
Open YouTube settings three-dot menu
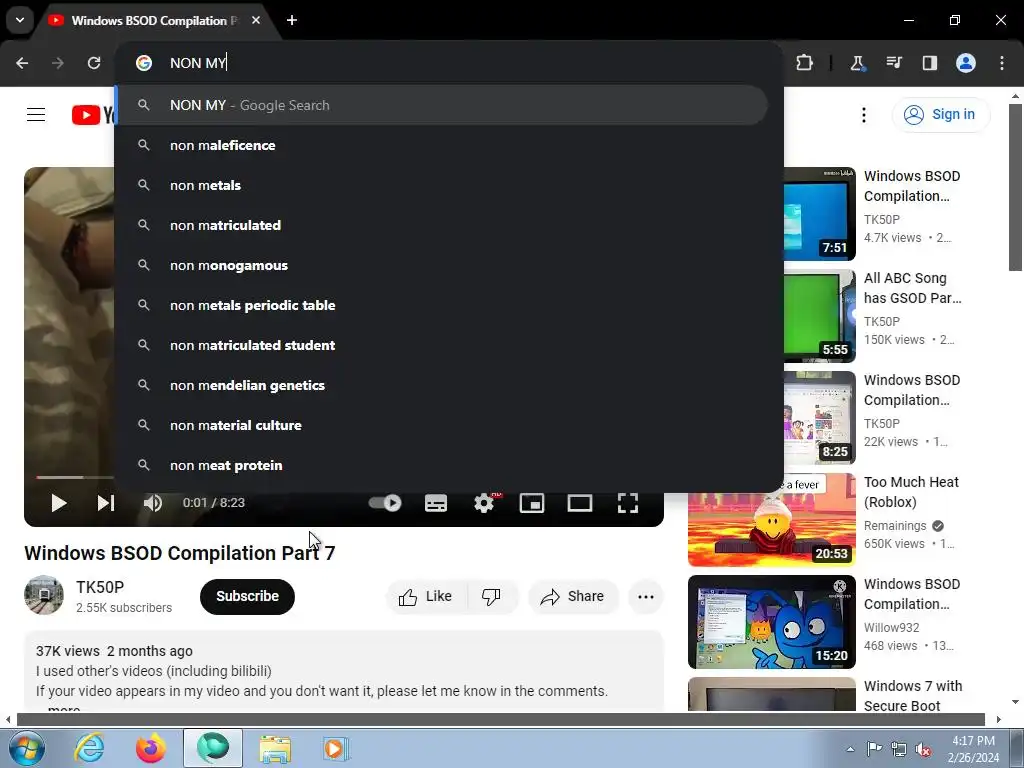pyautogui.click(x=863, y=115)
